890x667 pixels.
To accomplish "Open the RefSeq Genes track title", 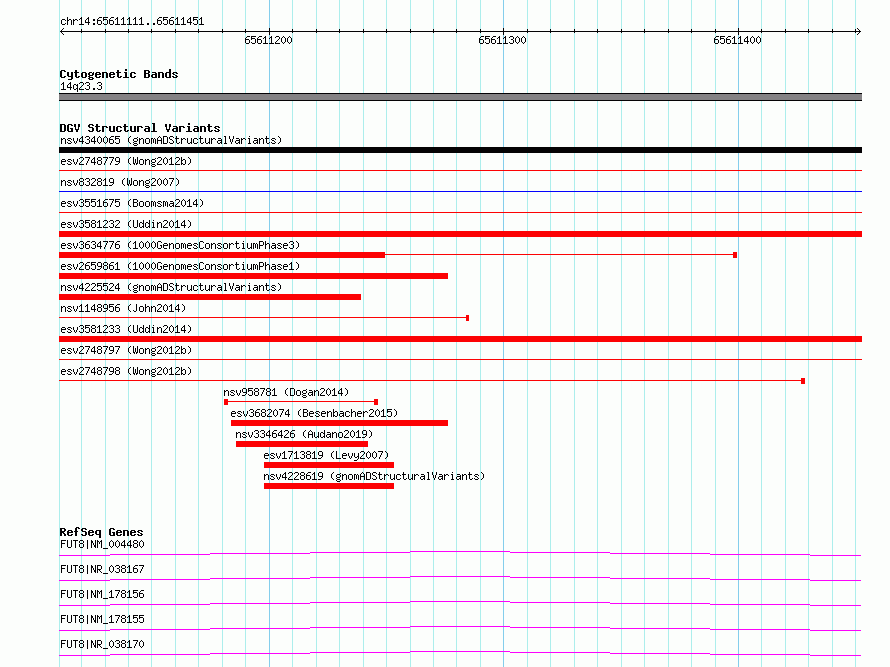I will (x=102, y=532).
